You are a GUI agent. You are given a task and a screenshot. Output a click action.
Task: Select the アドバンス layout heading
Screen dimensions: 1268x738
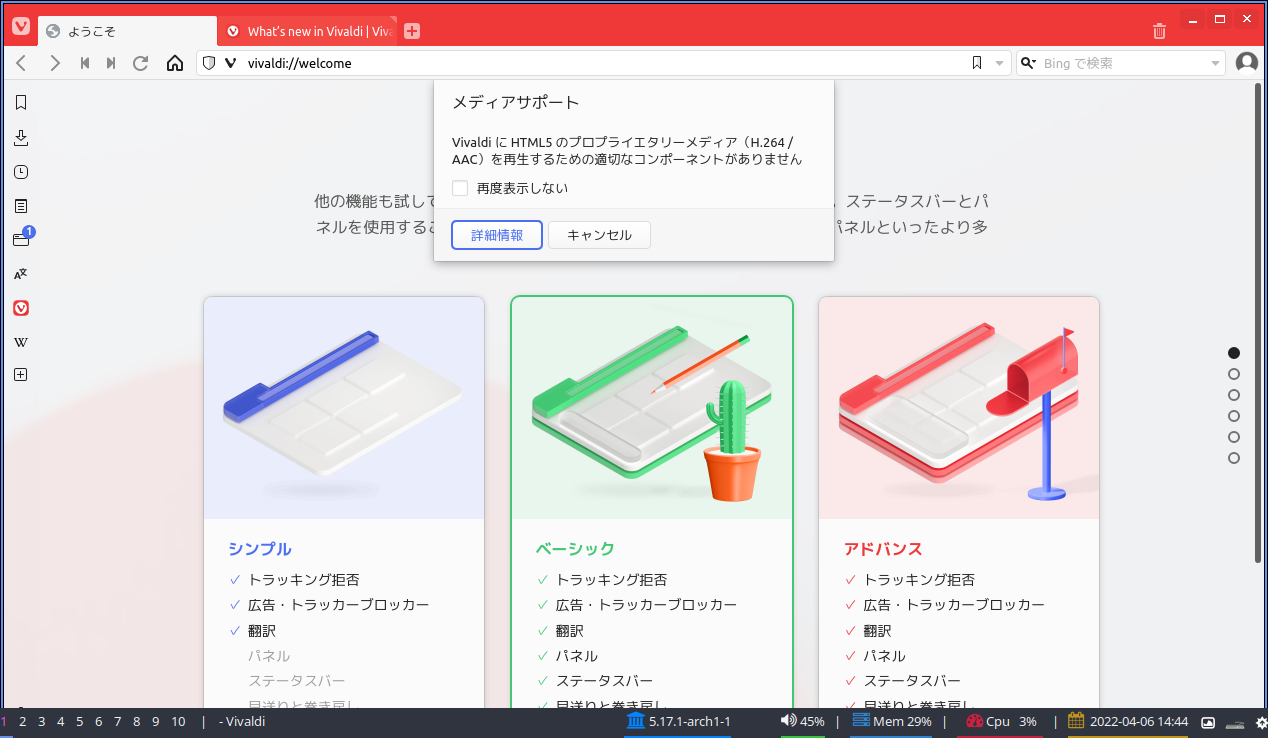883,549
